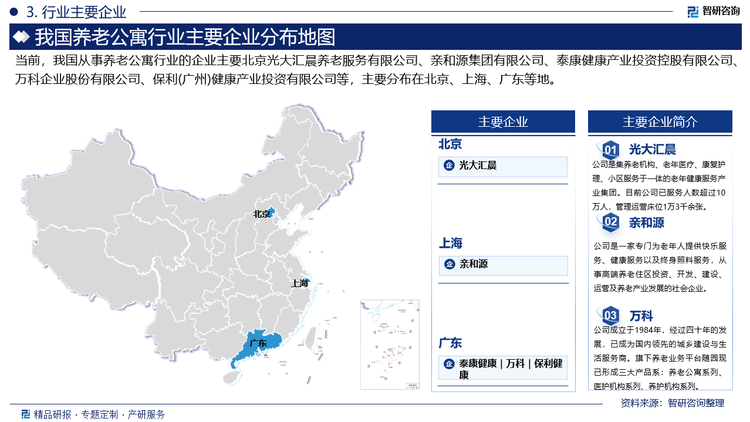Screen dimensions: 750x422
Task: Click the footer logo icon before 精品研报
Action: 26,414
